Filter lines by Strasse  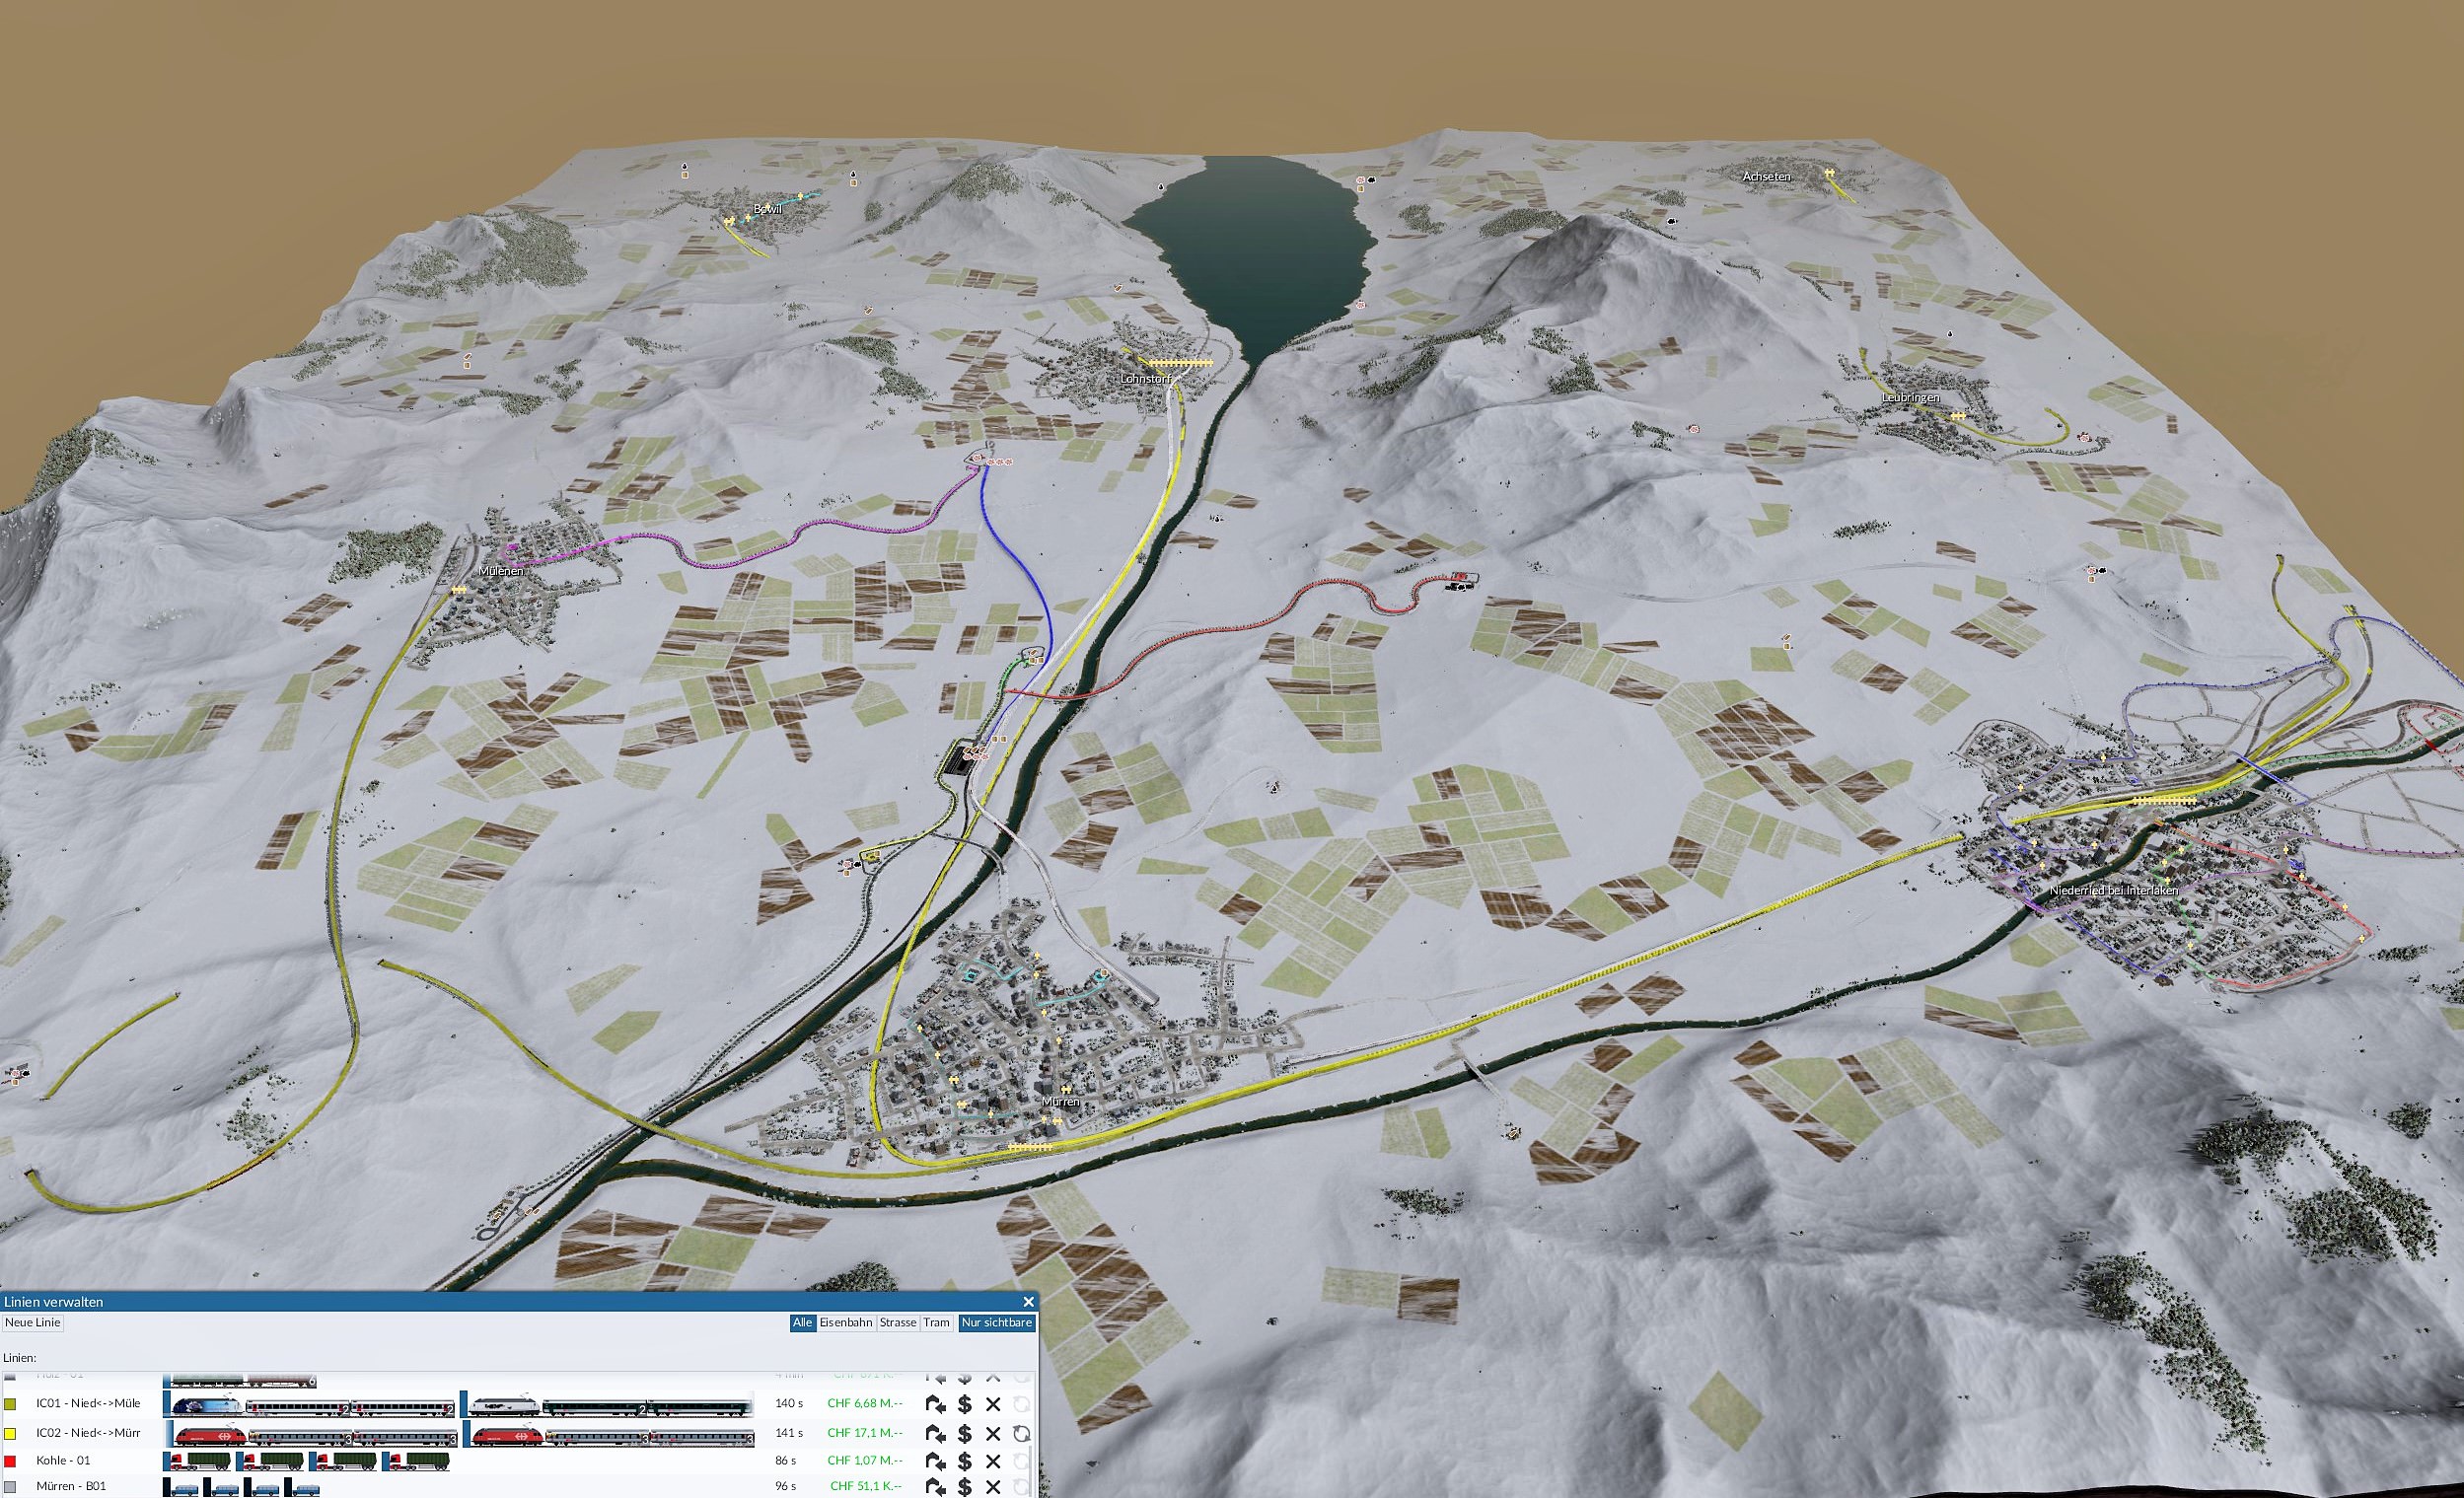point(897,1322)
